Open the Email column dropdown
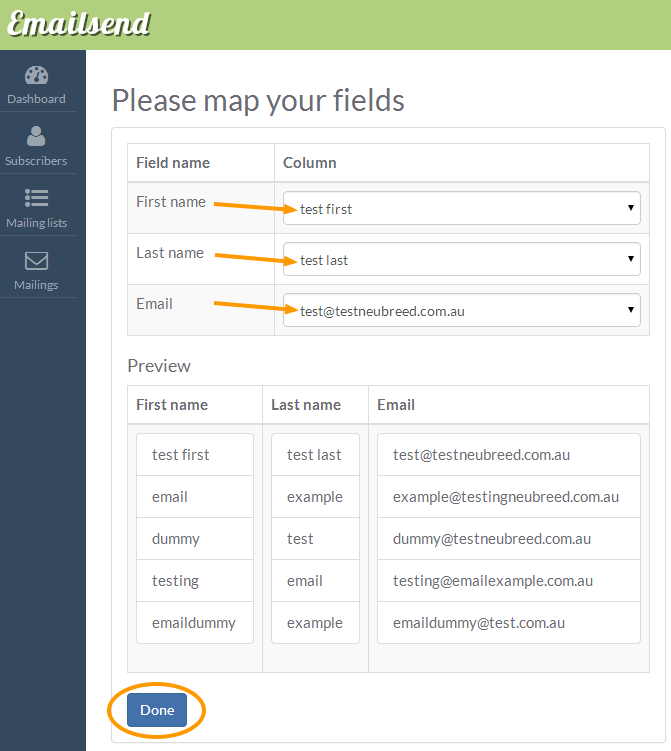The height and width of the screenshot is (751, 671). point(462,310)
